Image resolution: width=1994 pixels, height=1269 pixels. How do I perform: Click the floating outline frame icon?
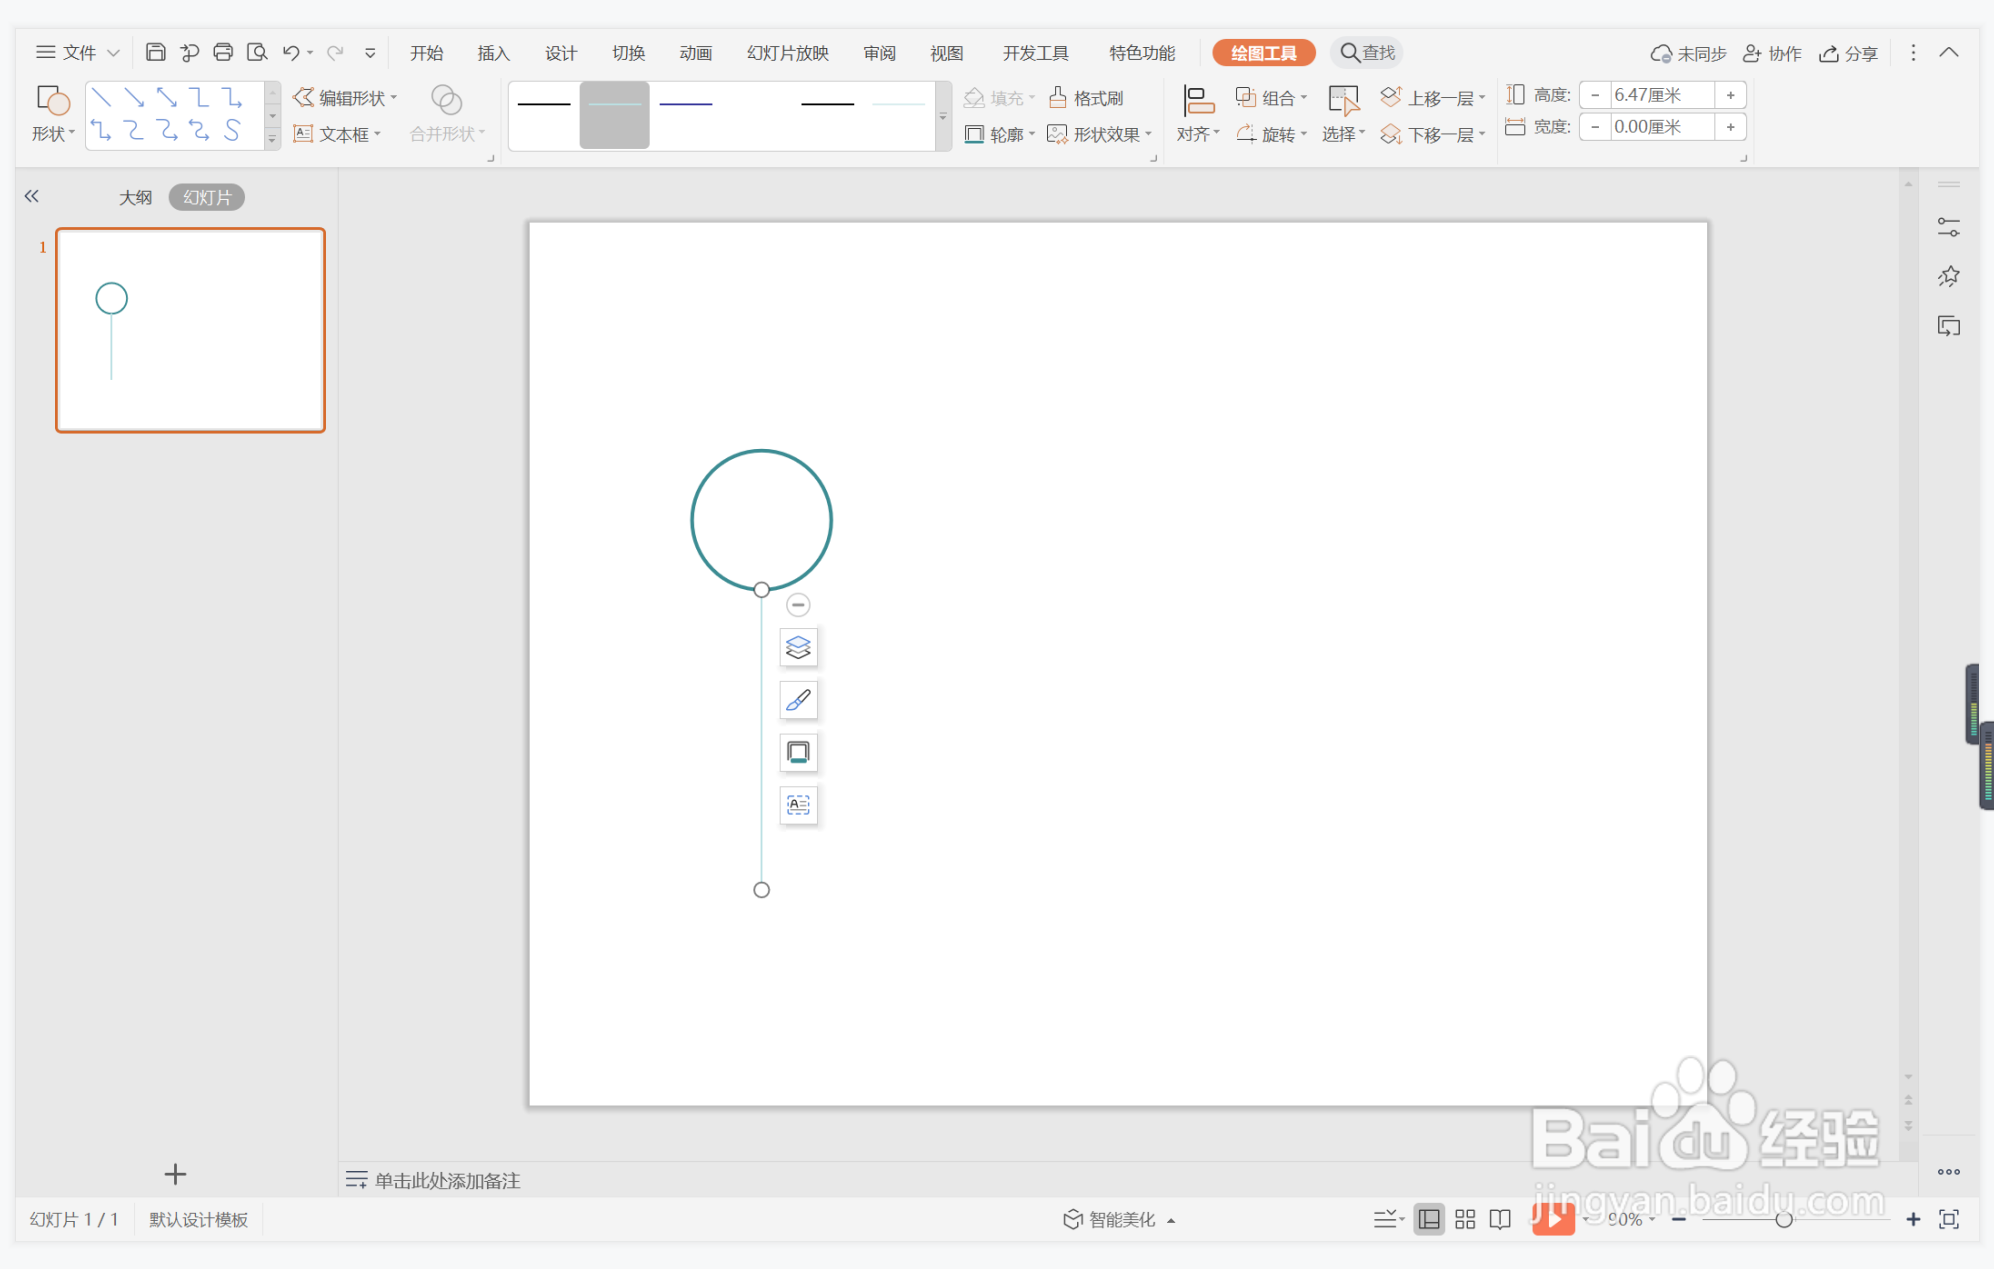(x=798, y=752)
